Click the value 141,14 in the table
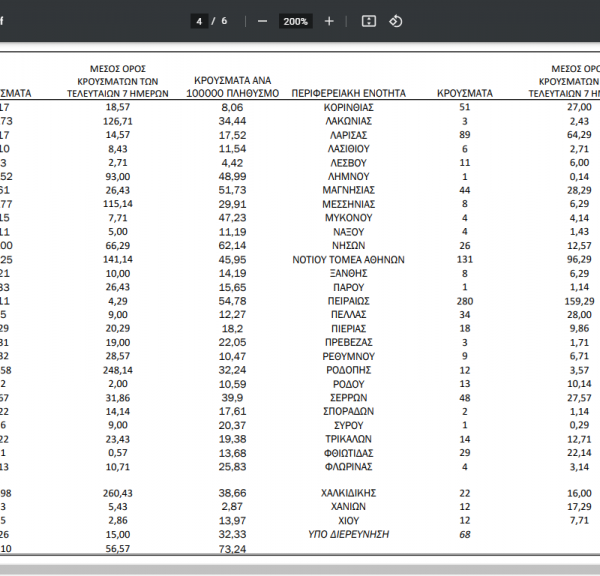Image resolution: width=600 pixels, height=576 pixels. 118,259
